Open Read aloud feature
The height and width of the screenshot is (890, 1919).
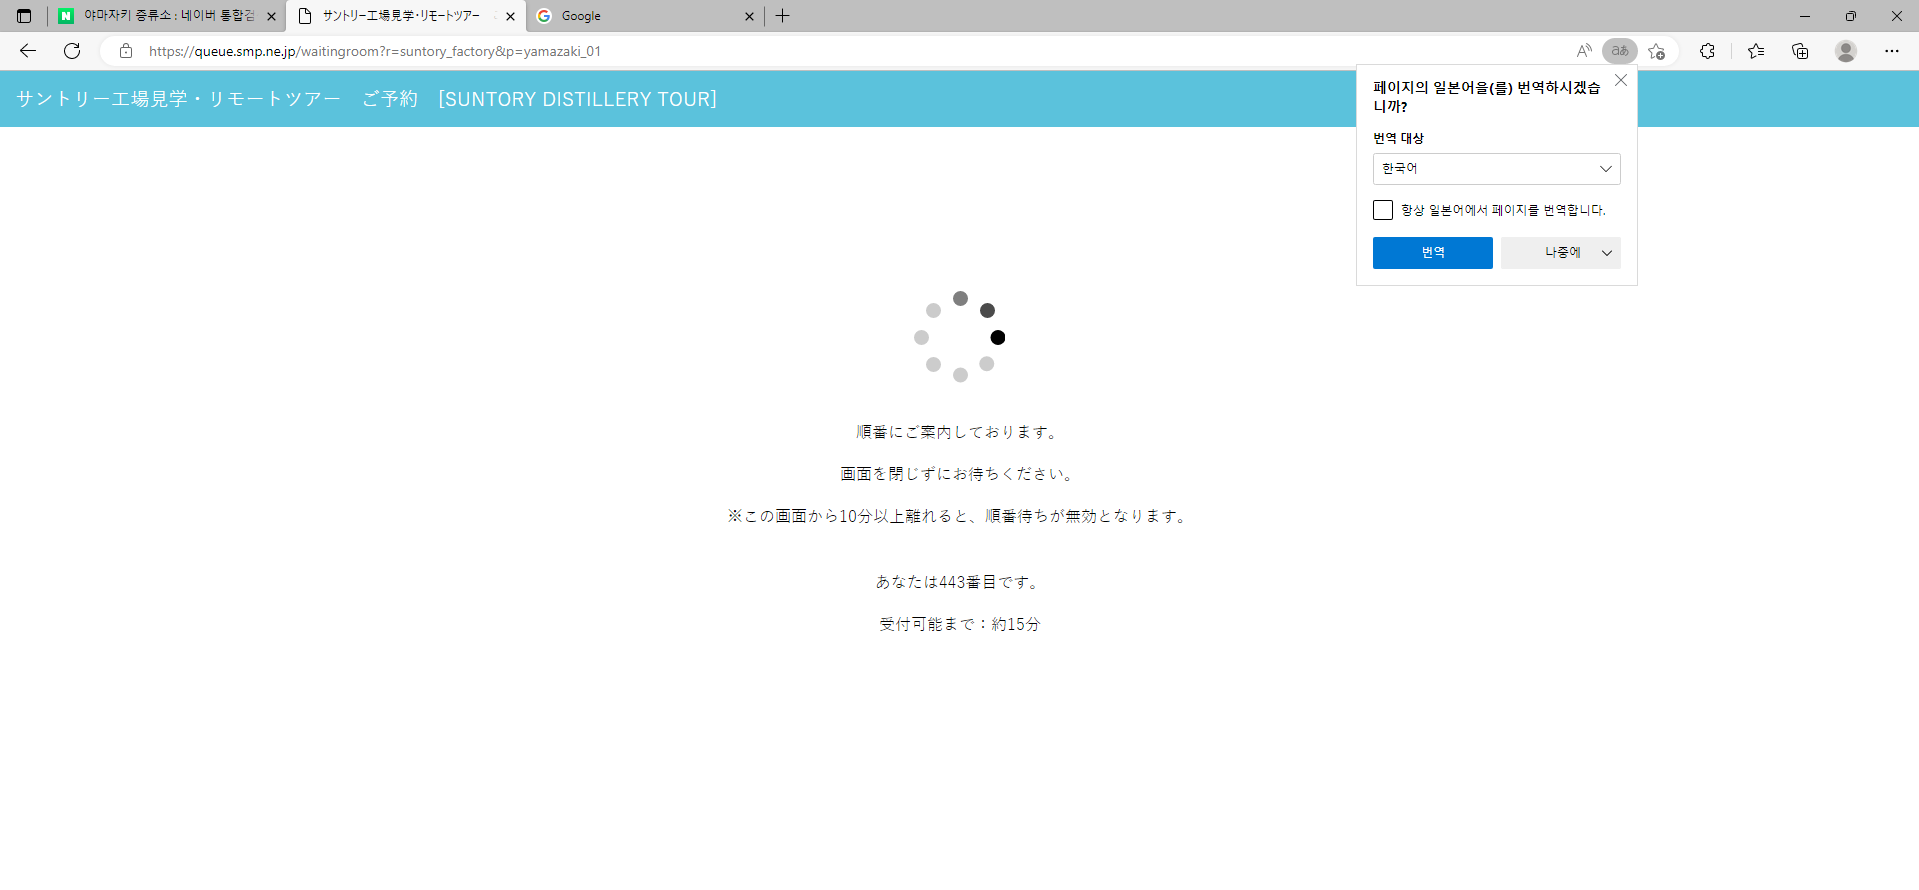(1584, 51)
